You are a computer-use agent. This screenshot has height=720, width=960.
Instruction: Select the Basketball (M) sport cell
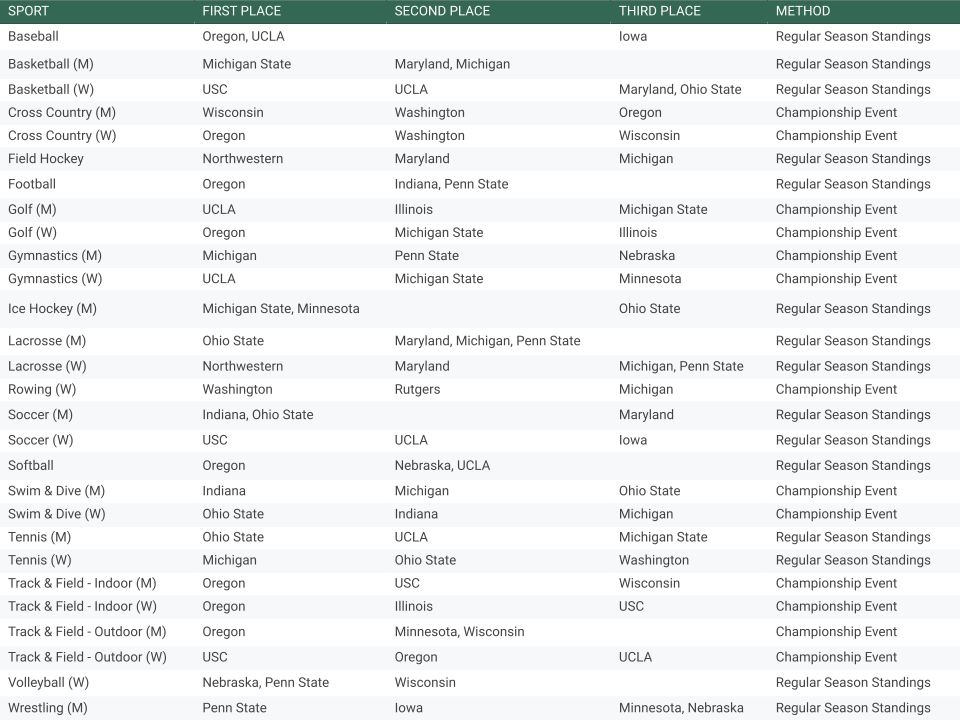[x=51, y=64]
